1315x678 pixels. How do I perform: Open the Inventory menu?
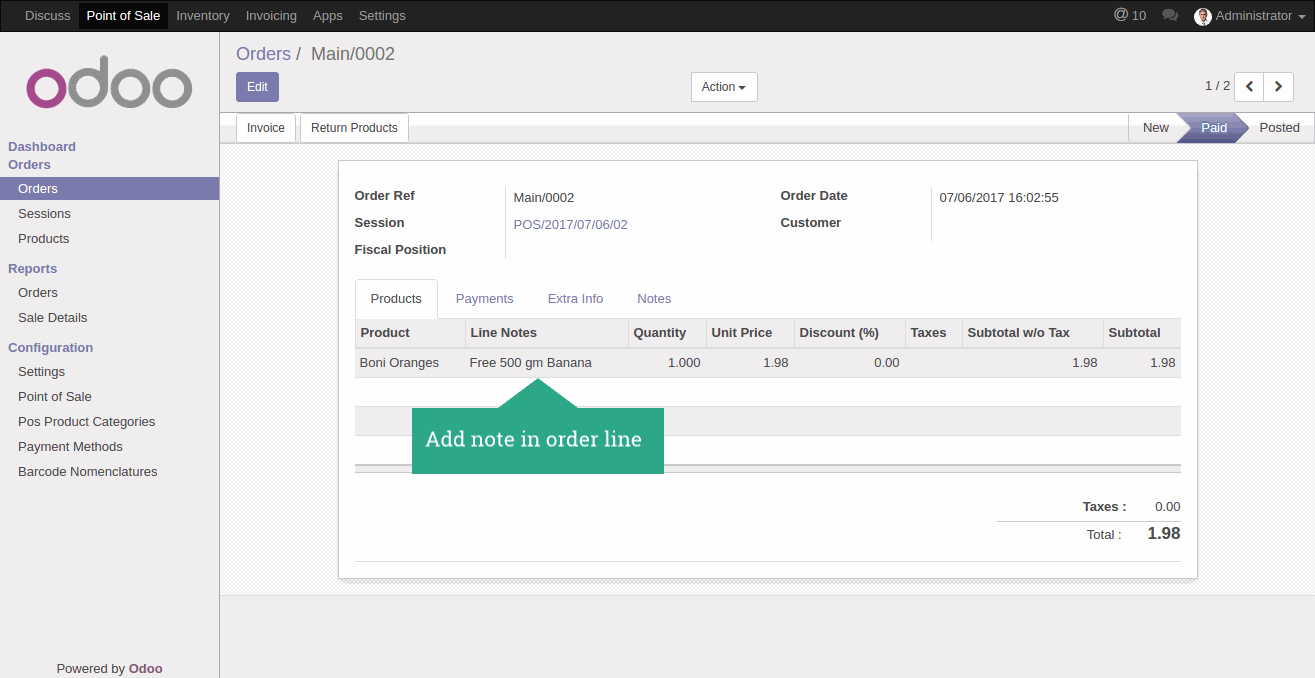tap(203, 16)
